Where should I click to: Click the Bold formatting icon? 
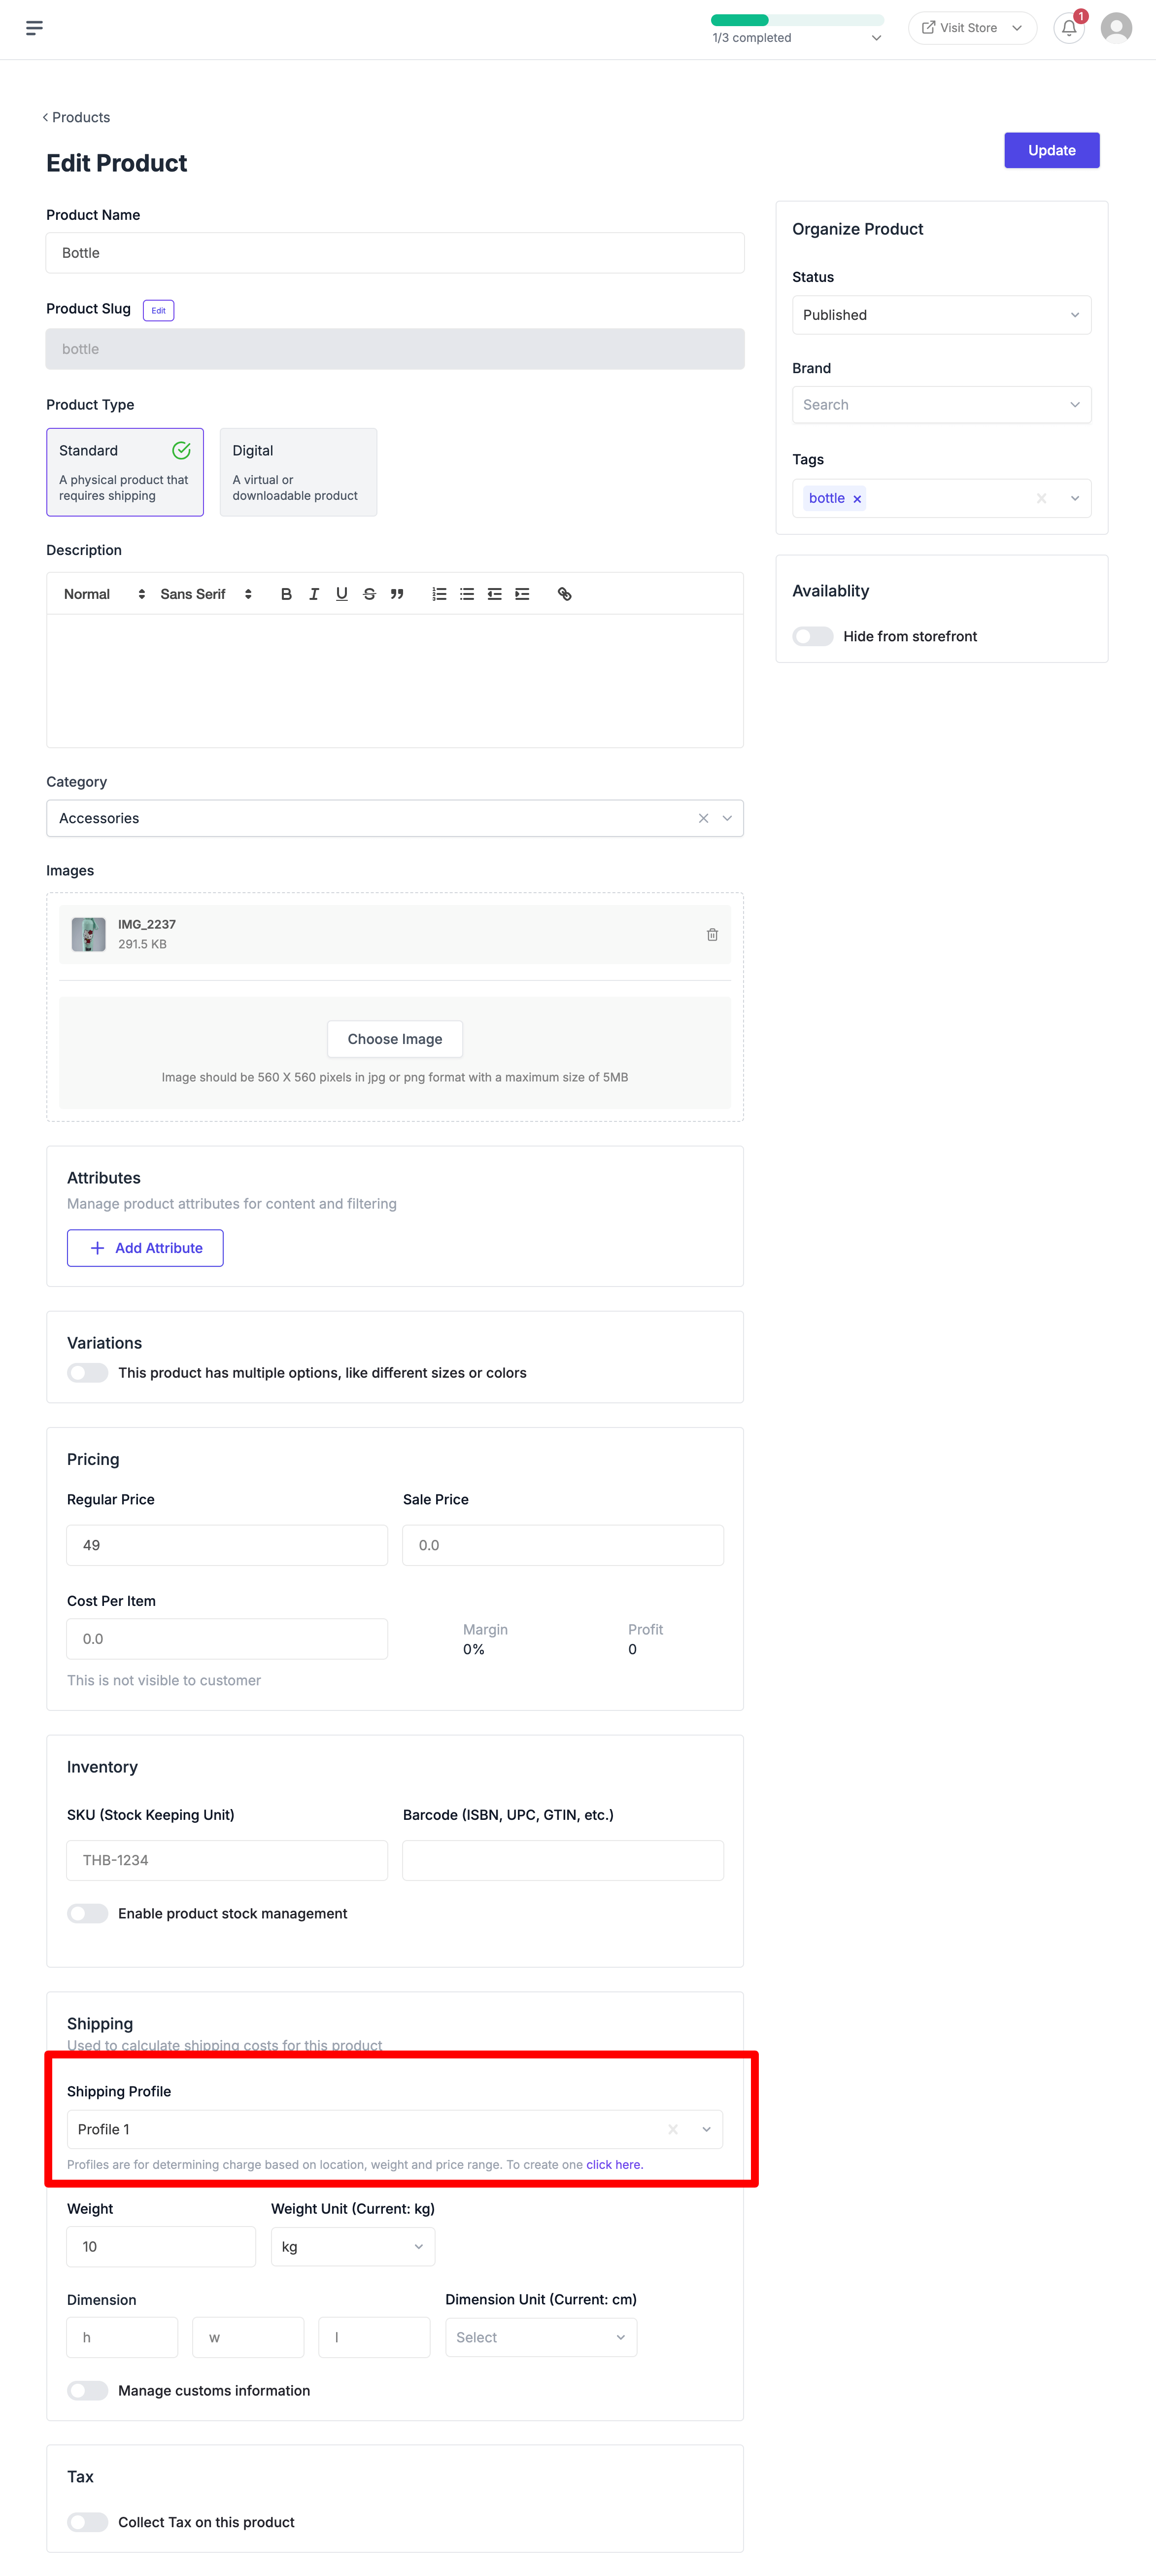coord(282,593)
